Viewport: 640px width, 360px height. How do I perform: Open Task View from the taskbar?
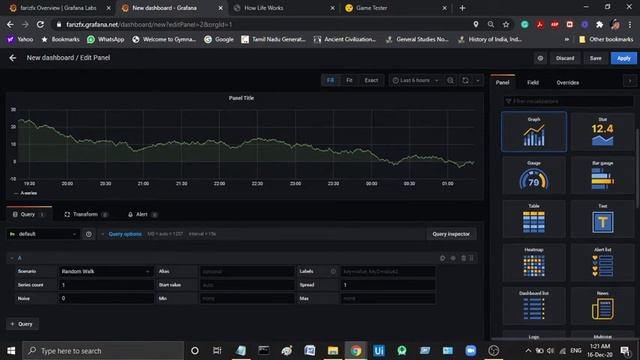[217, 350]
